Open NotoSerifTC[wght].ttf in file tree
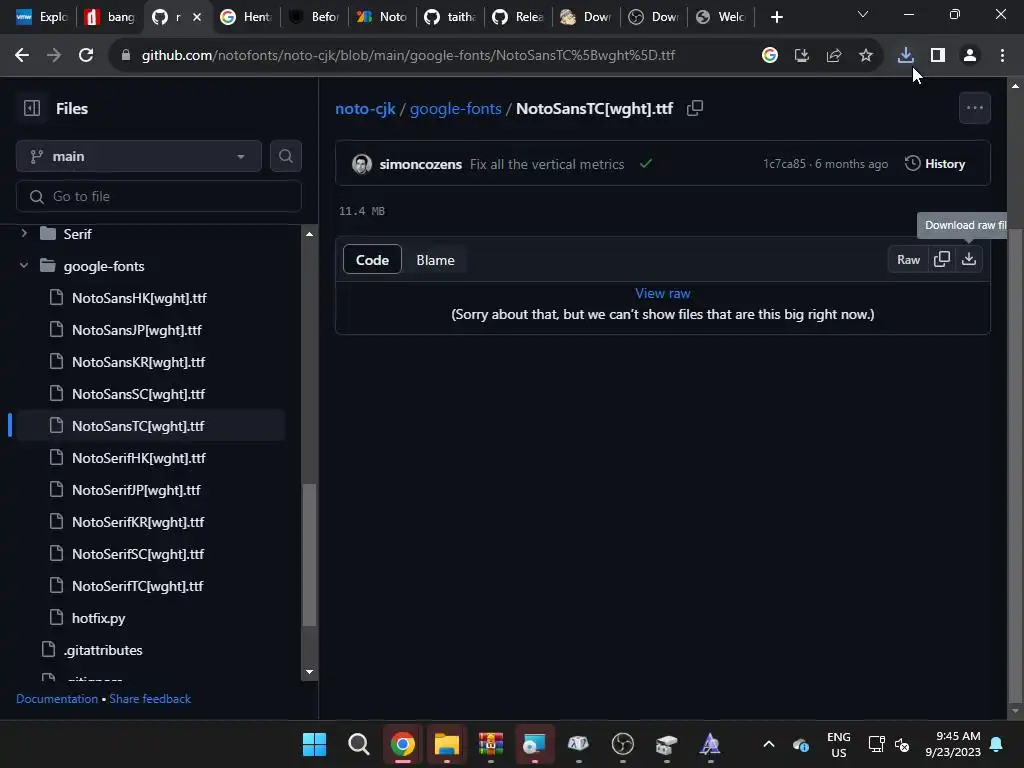This screenshot has width=1024, height=768. point(137,586)
